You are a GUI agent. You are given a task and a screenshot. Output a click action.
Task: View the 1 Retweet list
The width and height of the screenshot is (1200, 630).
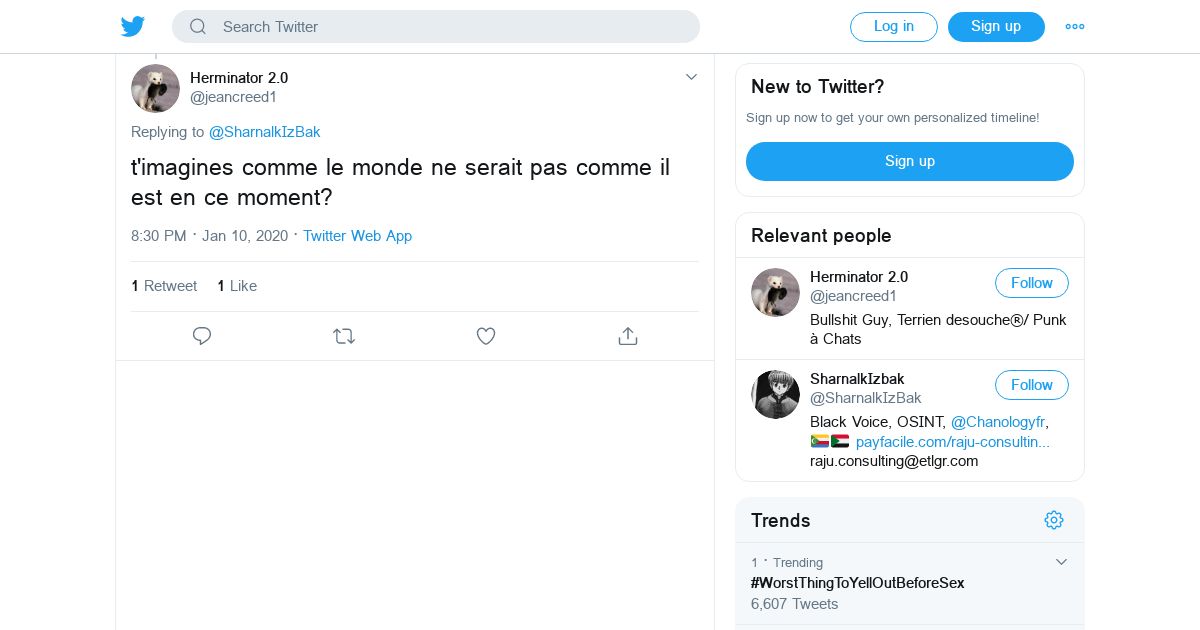click(164, 286)
